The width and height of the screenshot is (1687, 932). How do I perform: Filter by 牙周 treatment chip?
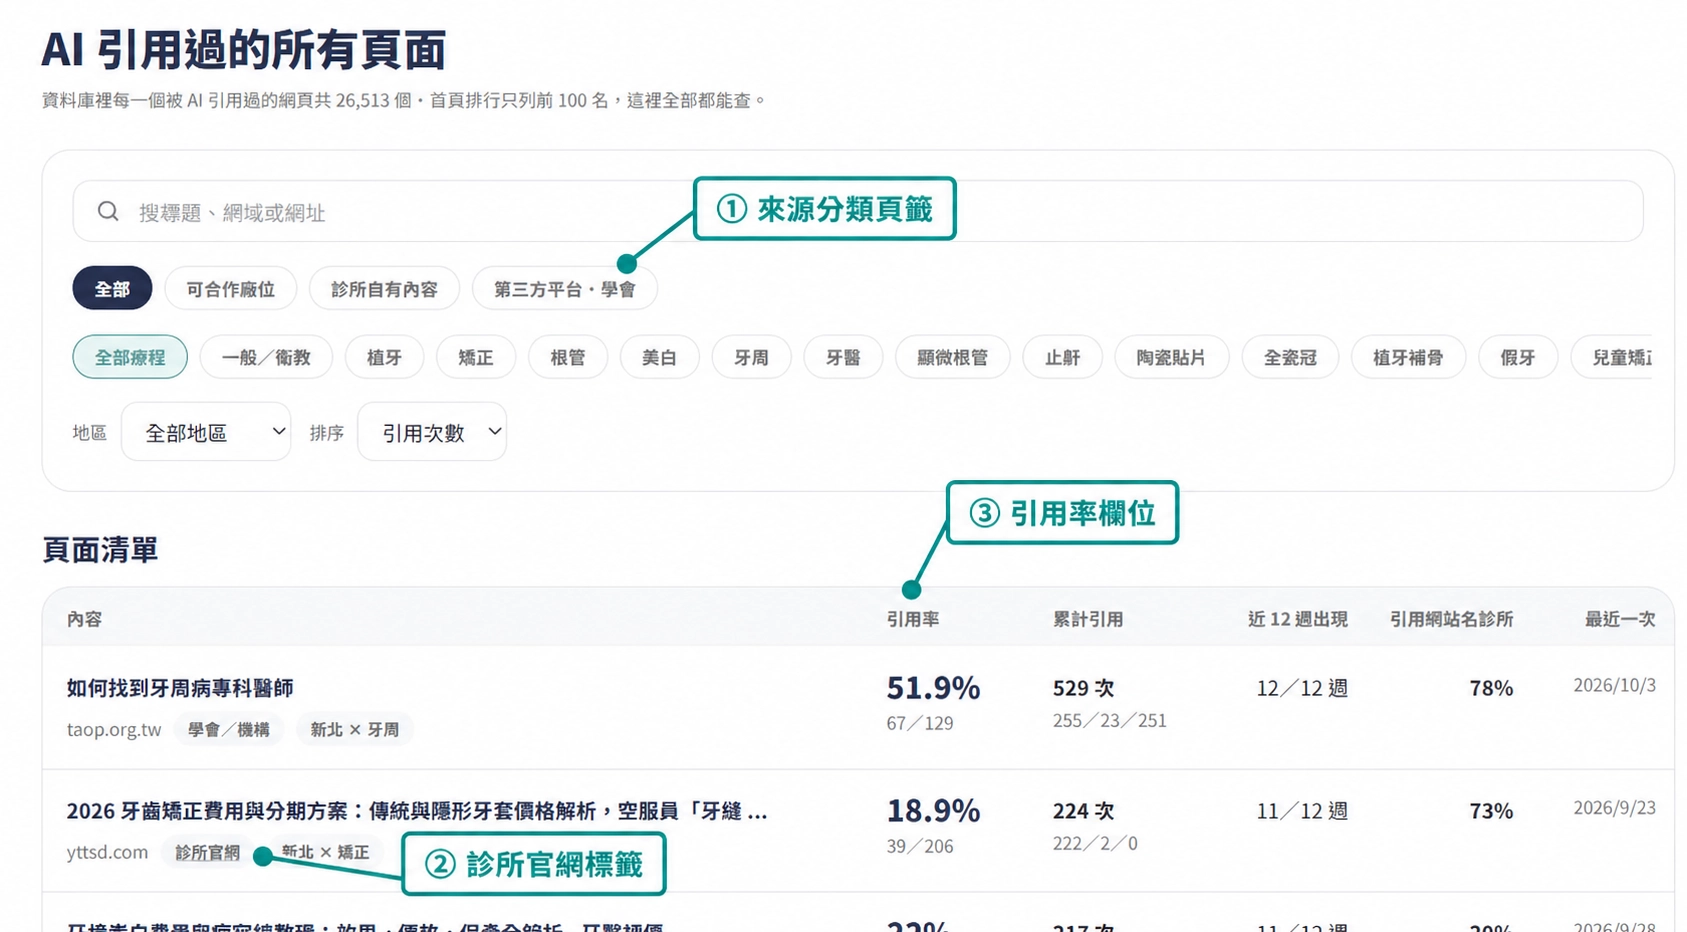[751, 357]
